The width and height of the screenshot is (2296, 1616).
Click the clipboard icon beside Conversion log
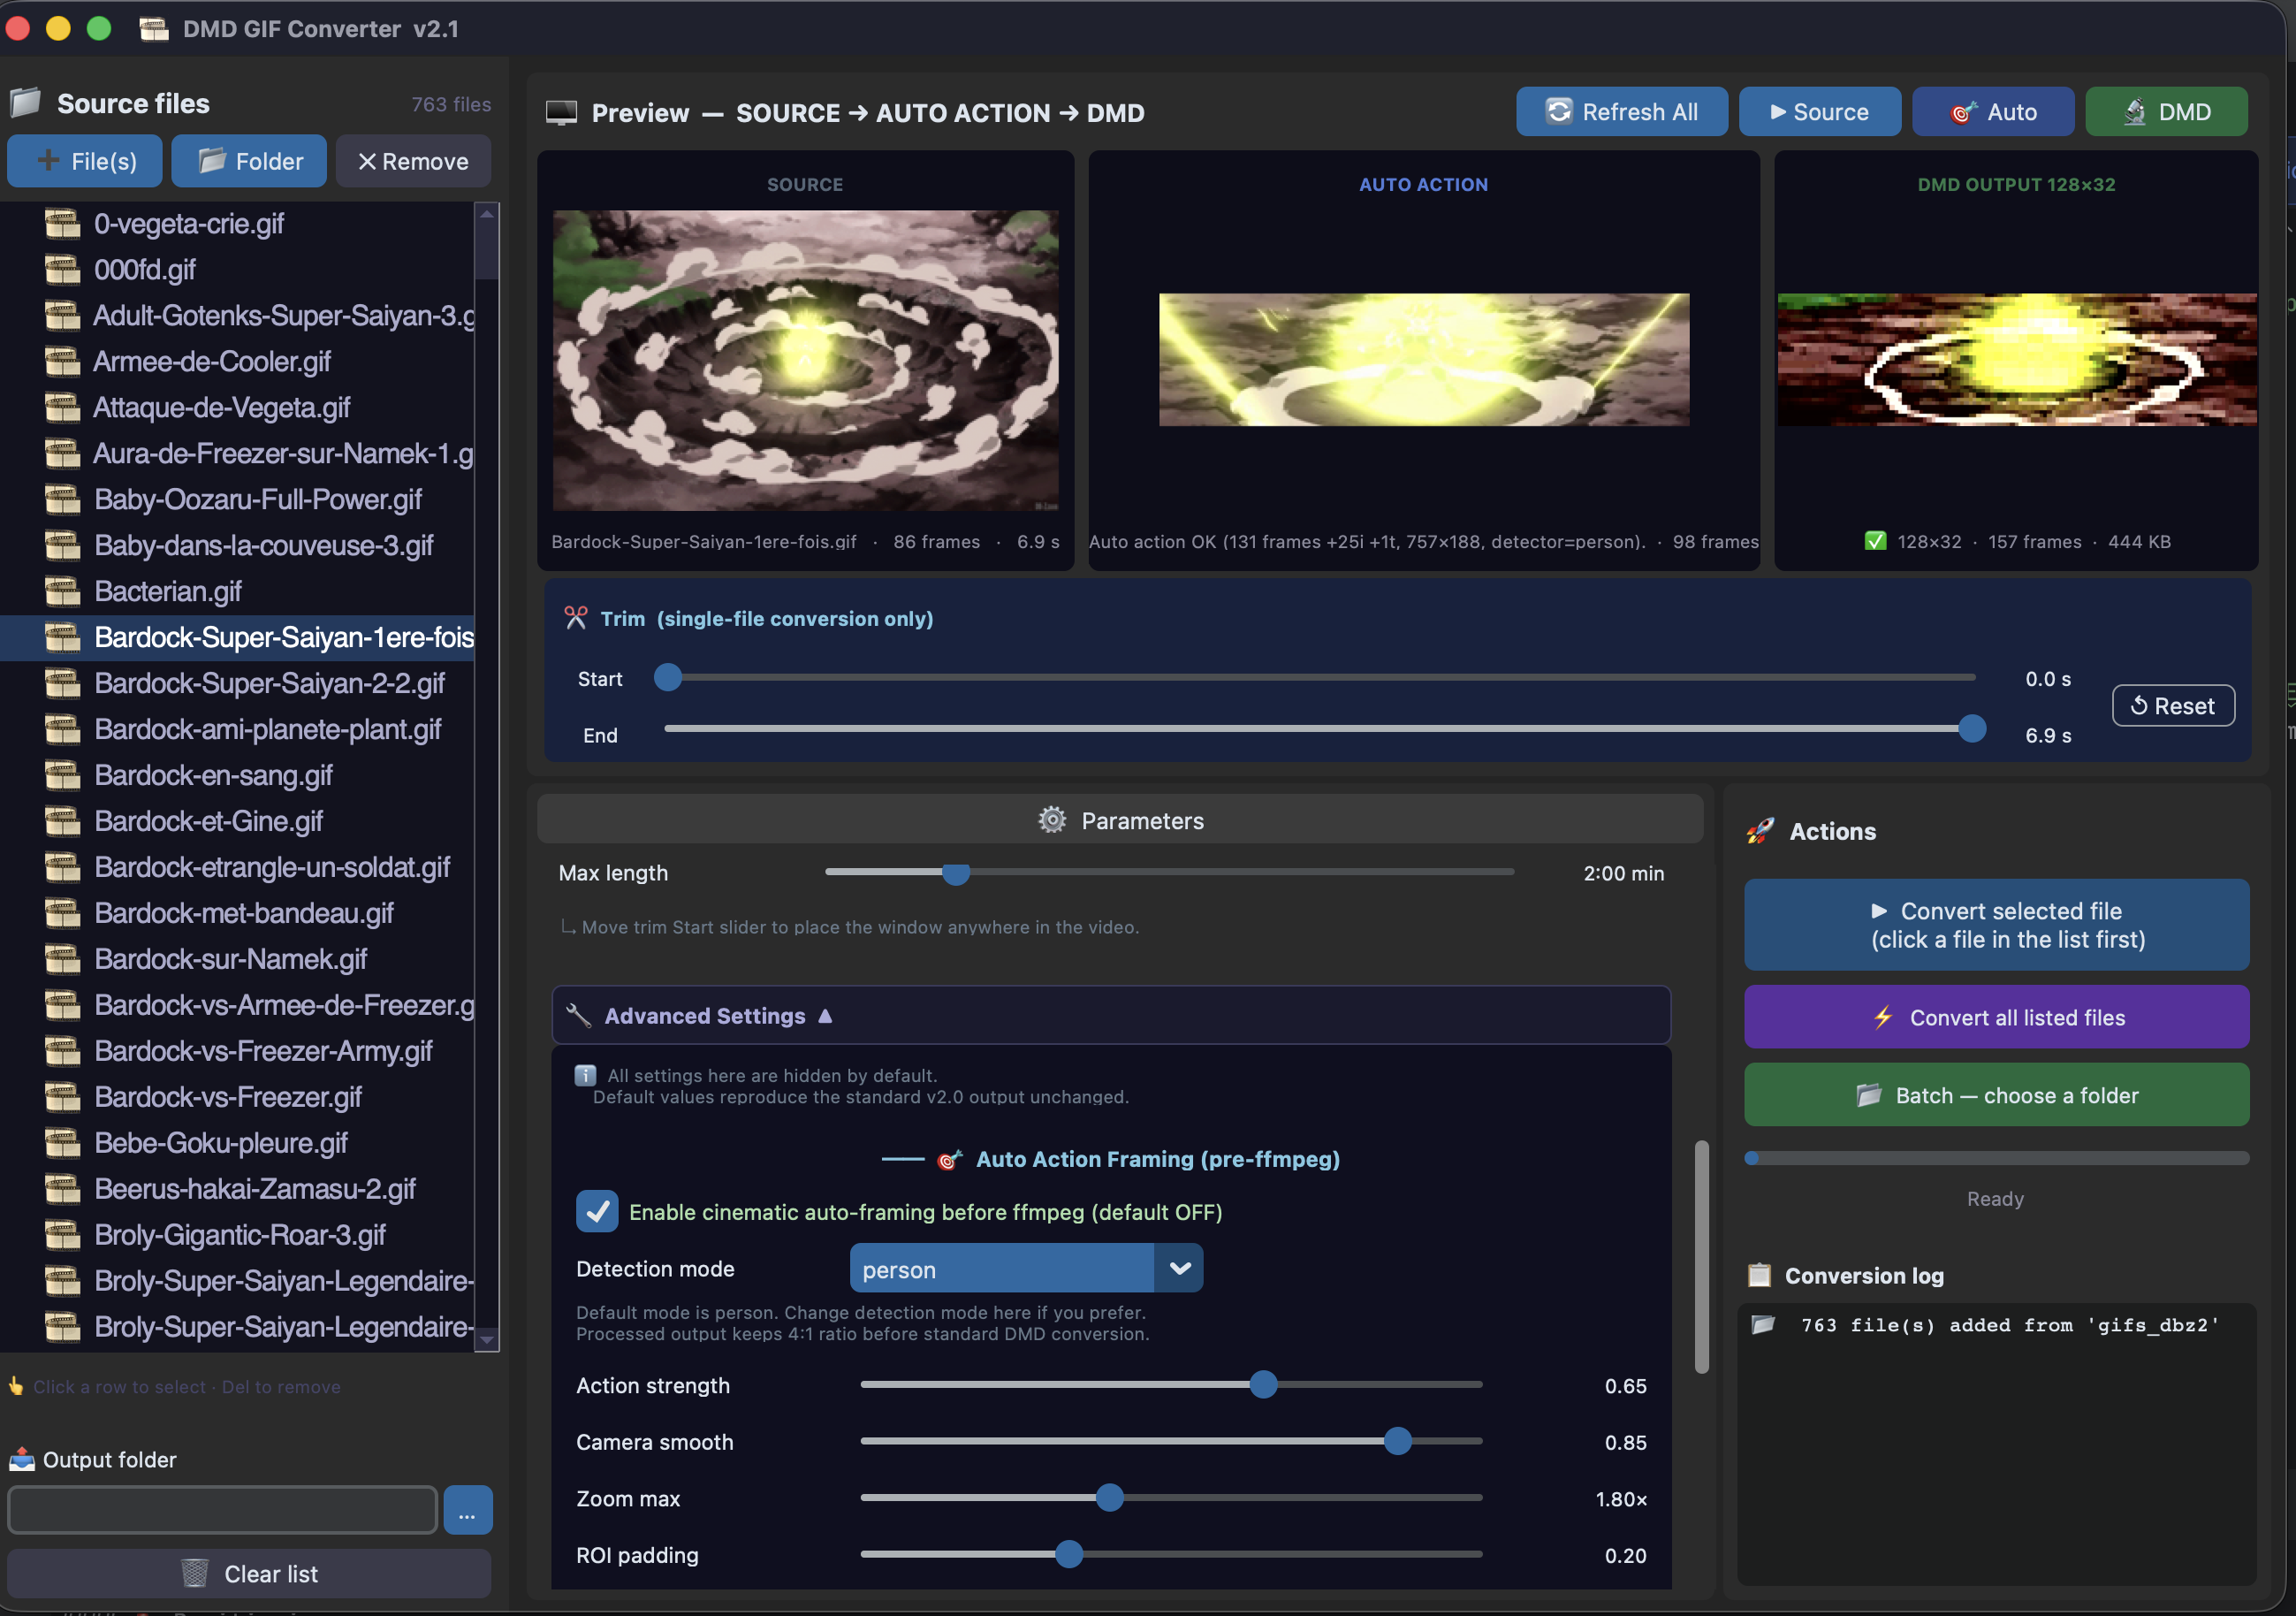tap(1758, 1275)
